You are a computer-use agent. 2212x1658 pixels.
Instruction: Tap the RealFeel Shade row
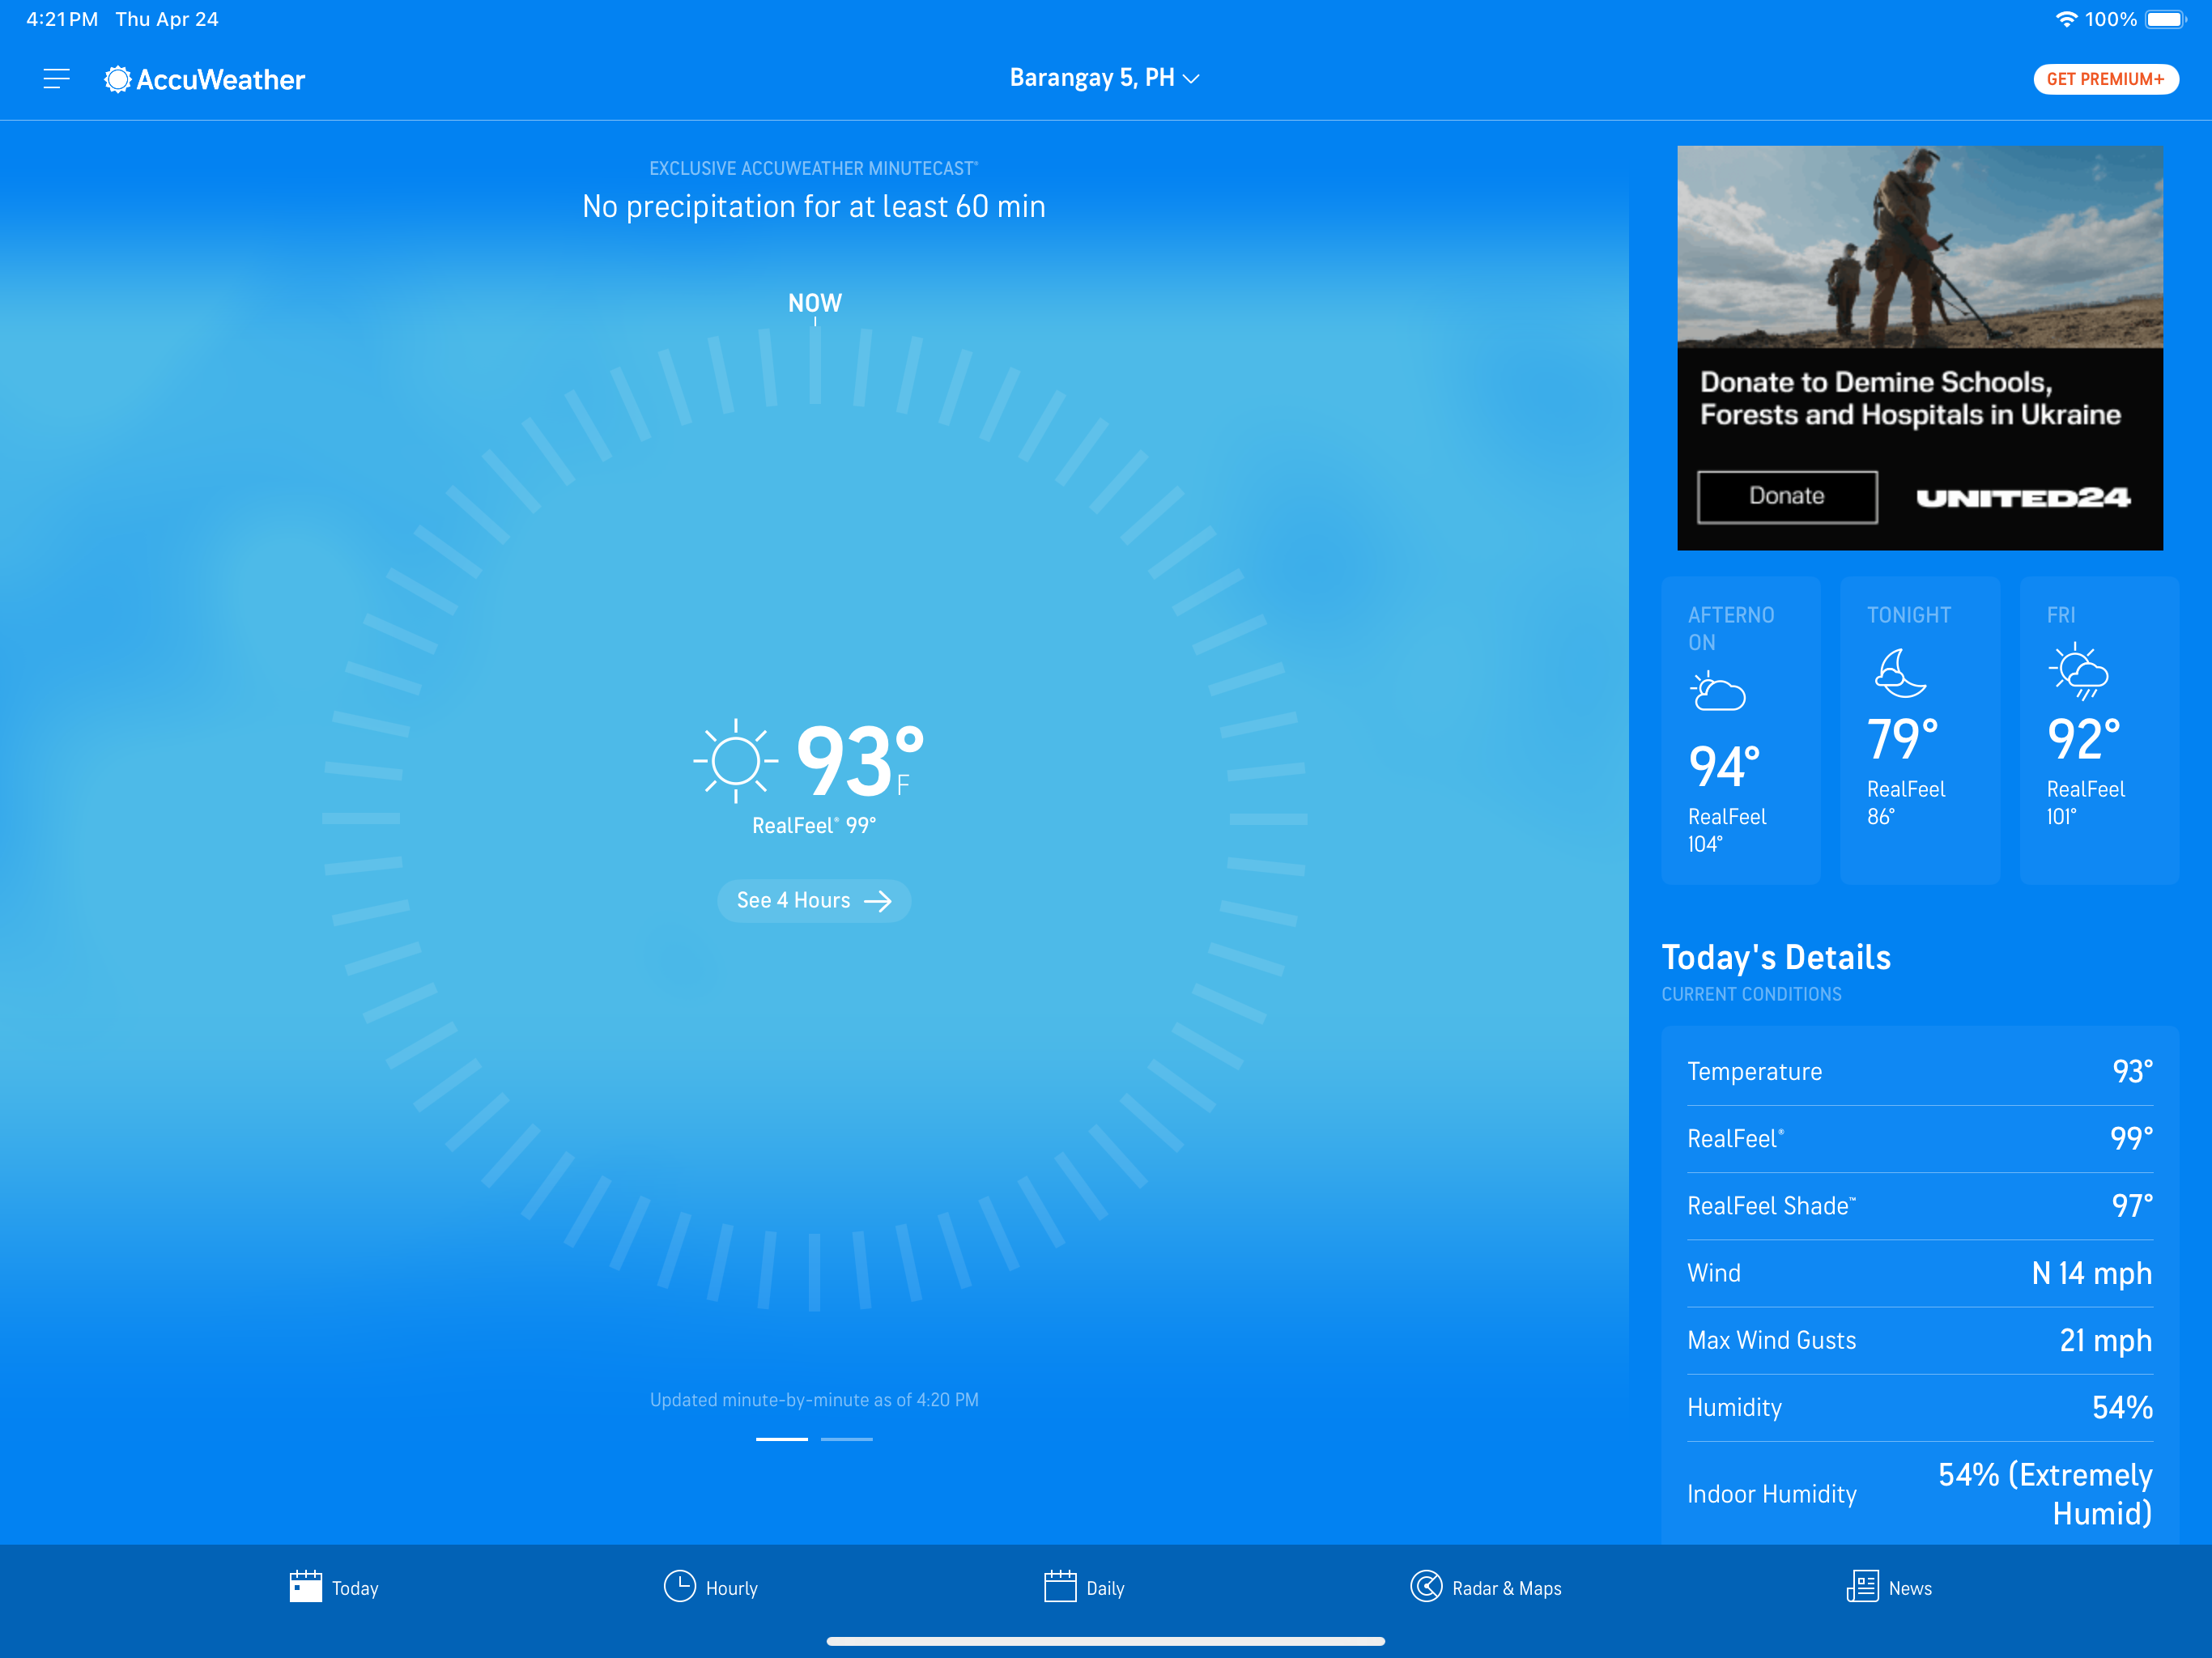1919,1206
